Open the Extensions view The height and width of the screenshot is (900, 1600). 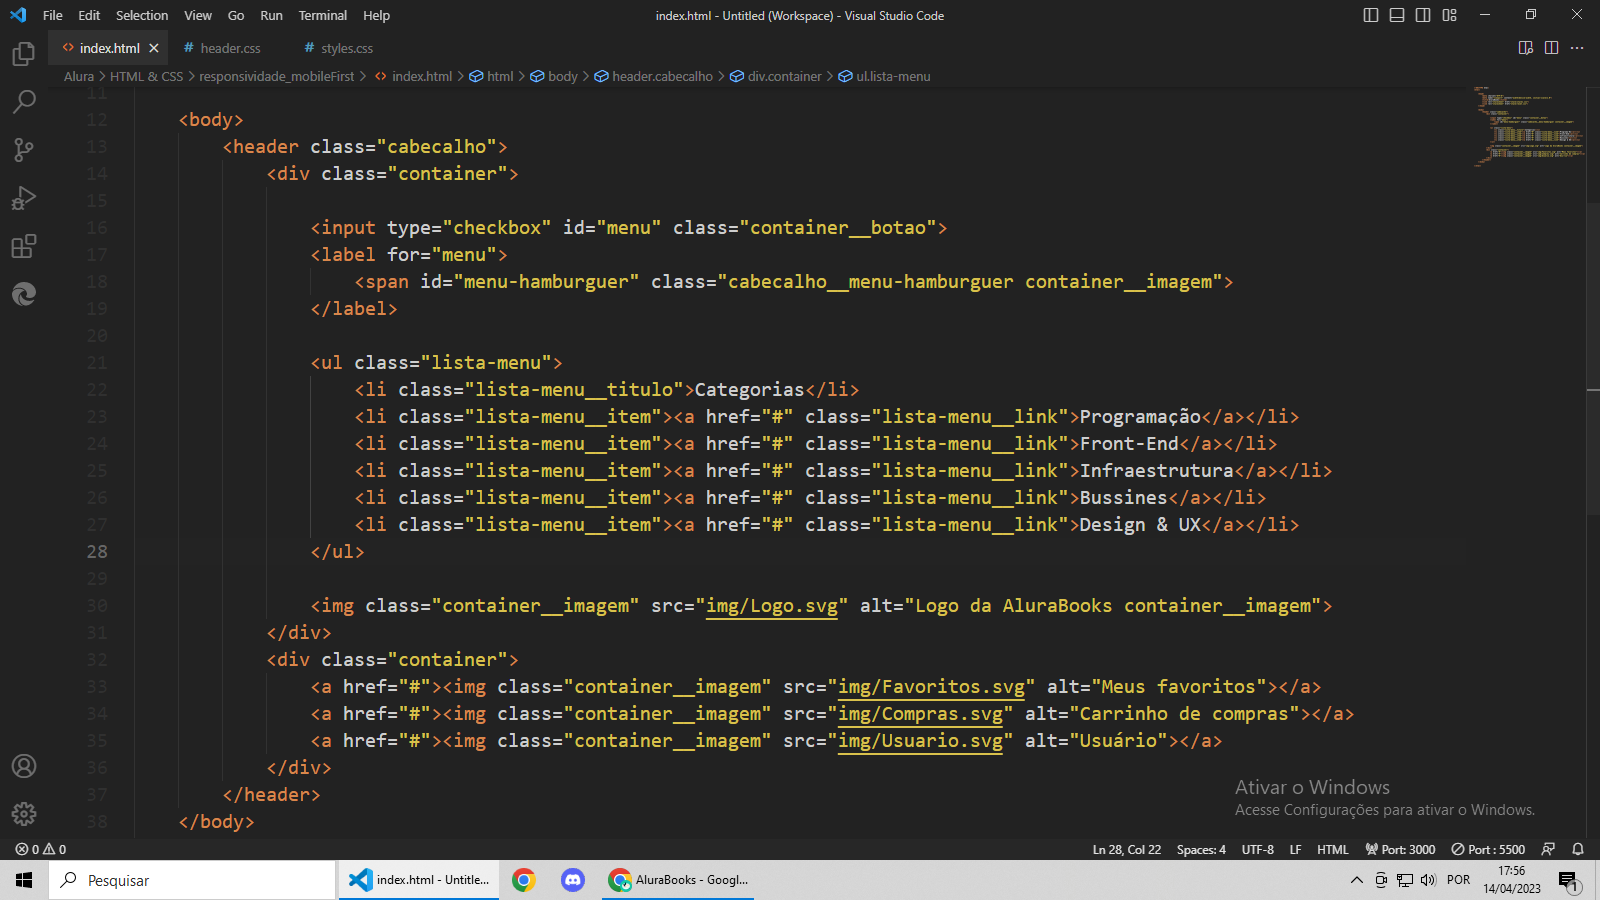[x=24, y=246]
